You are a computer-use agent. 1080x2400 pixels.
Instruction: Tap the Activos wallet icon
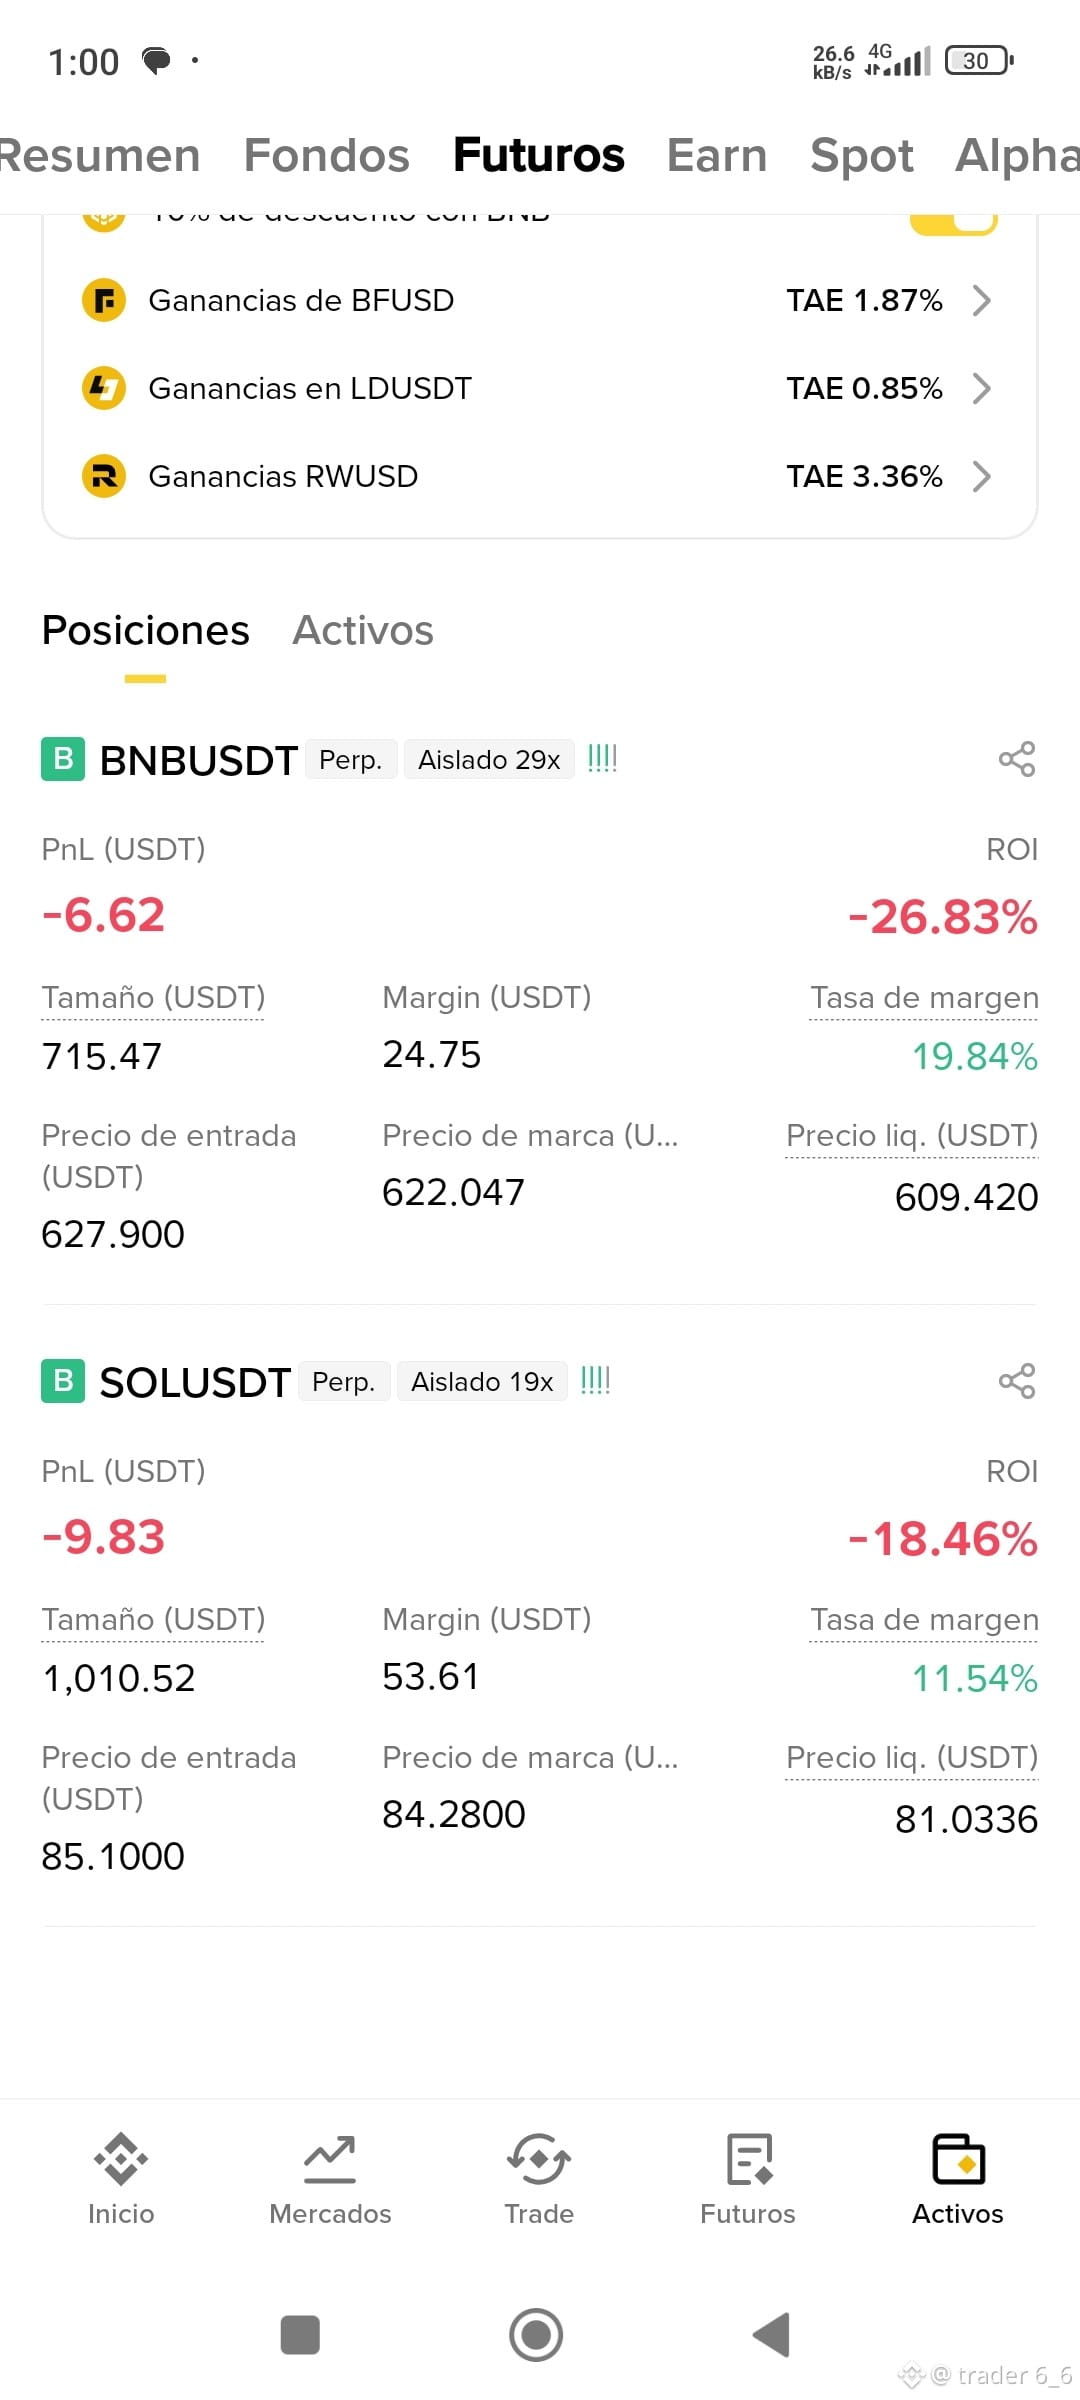(958, 2160)
